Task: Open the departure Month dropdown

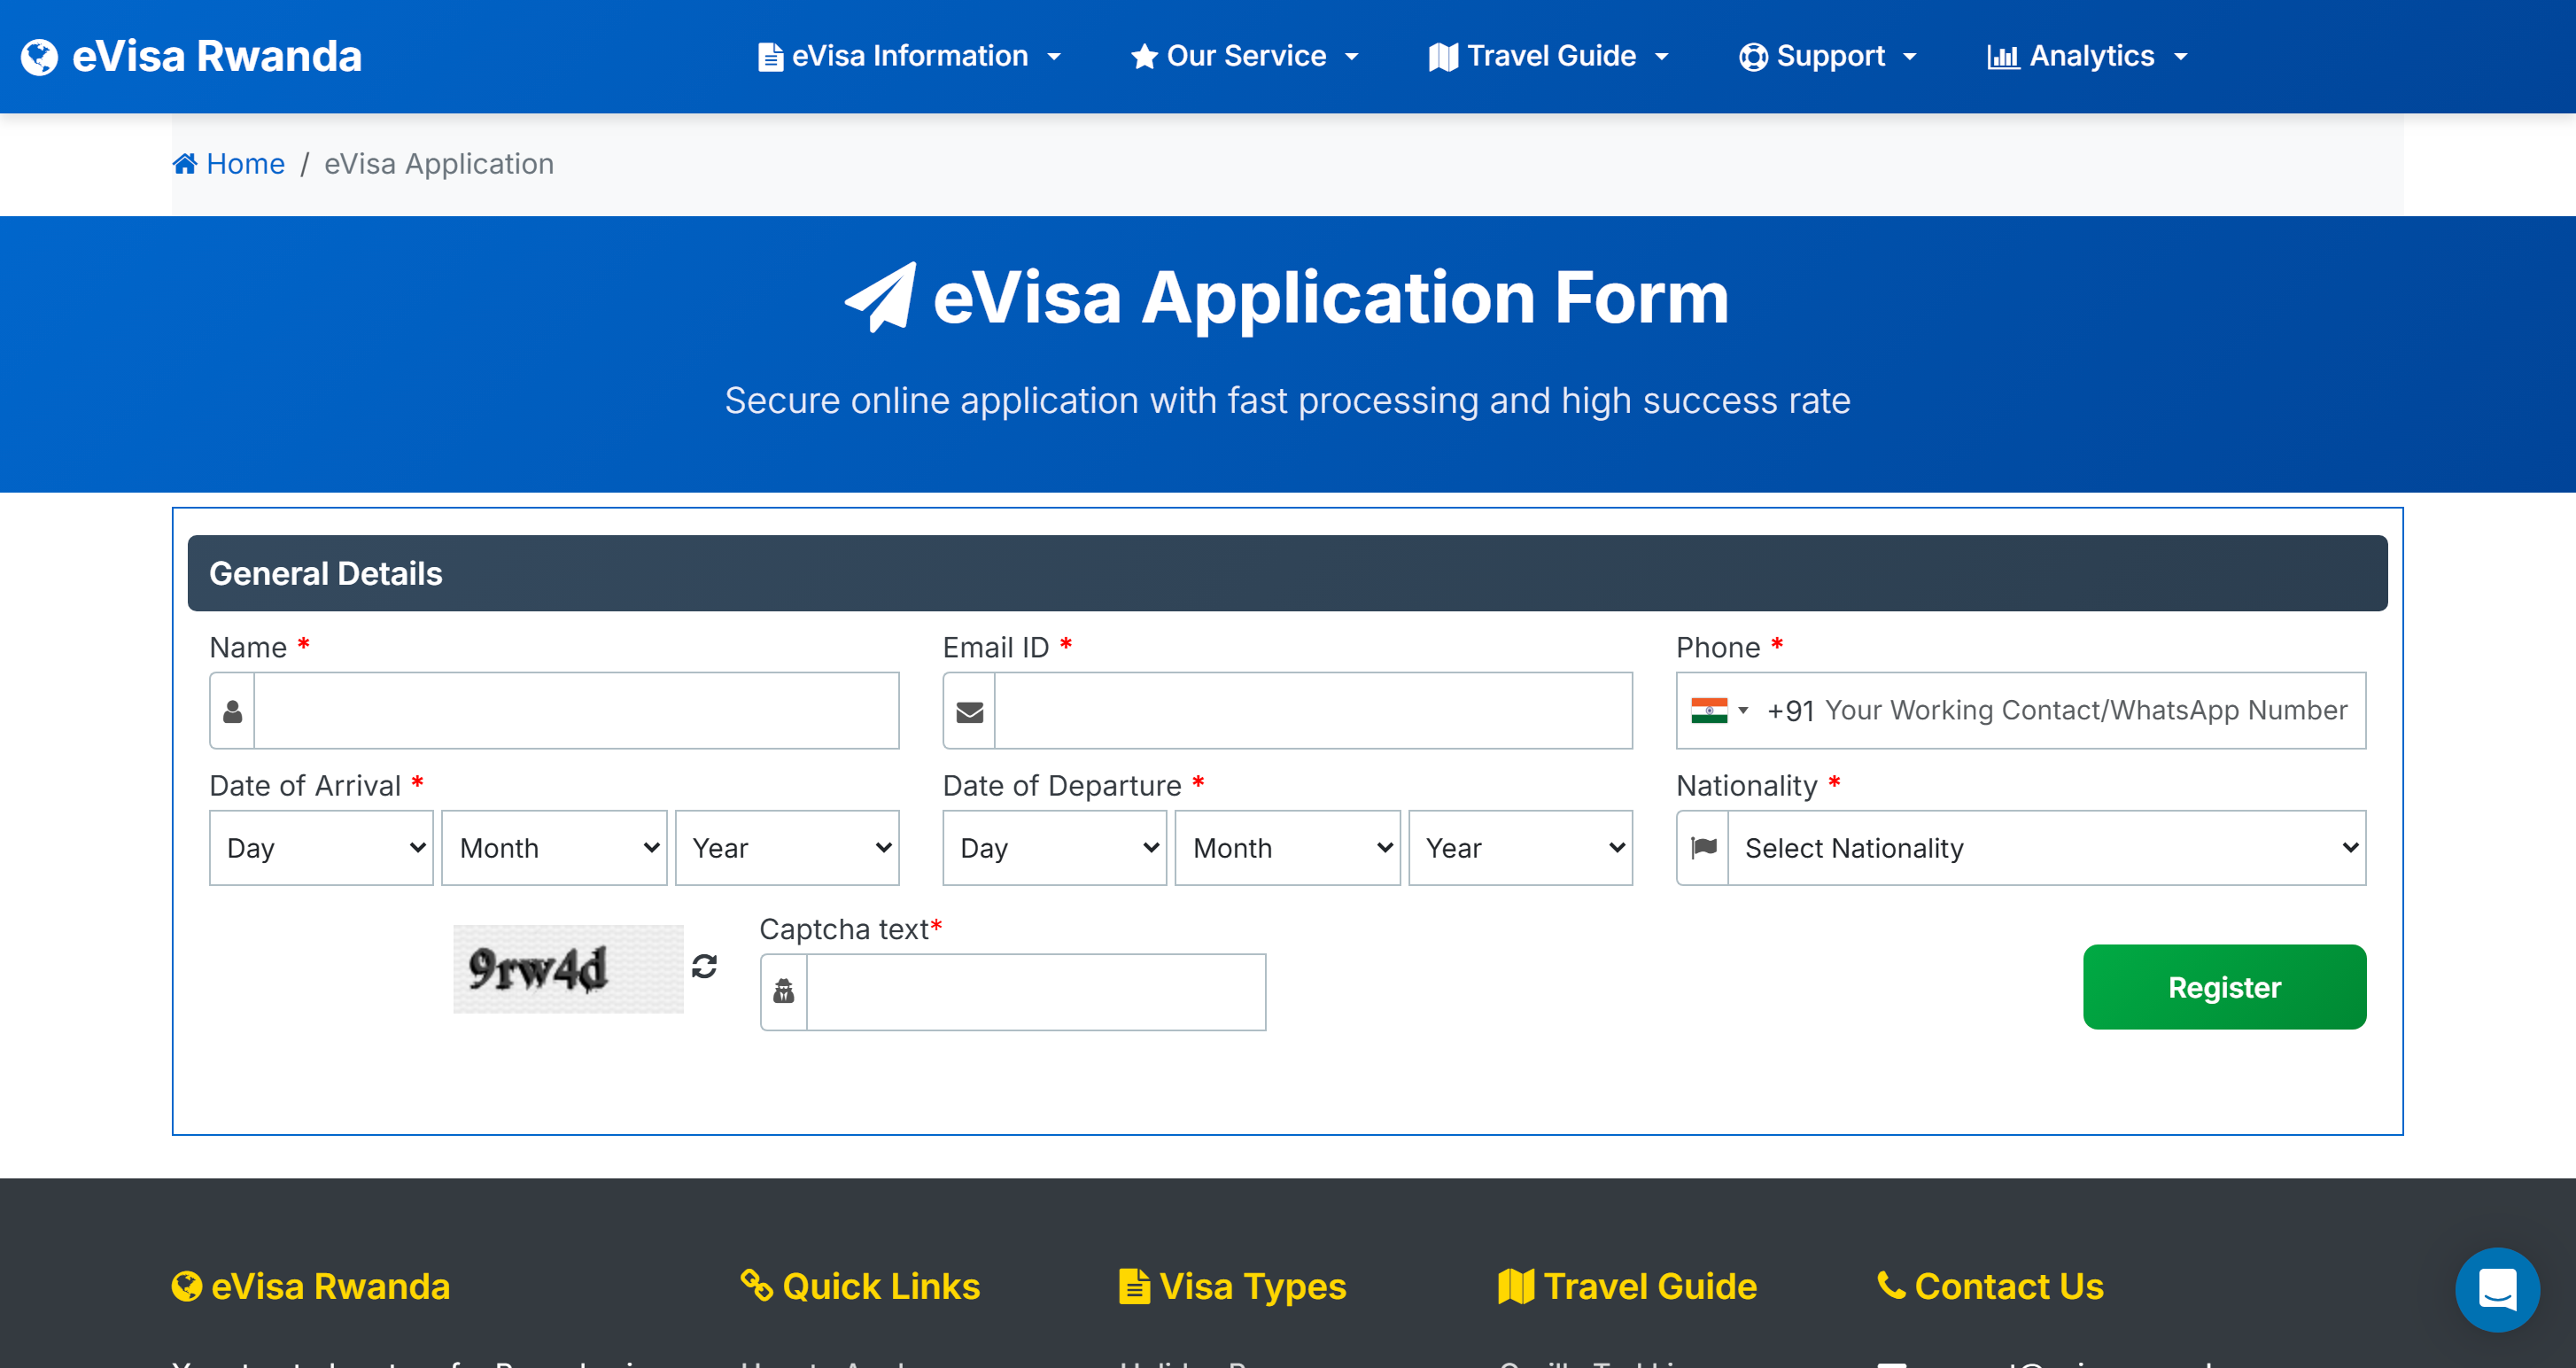Action: coord(1287,848)
